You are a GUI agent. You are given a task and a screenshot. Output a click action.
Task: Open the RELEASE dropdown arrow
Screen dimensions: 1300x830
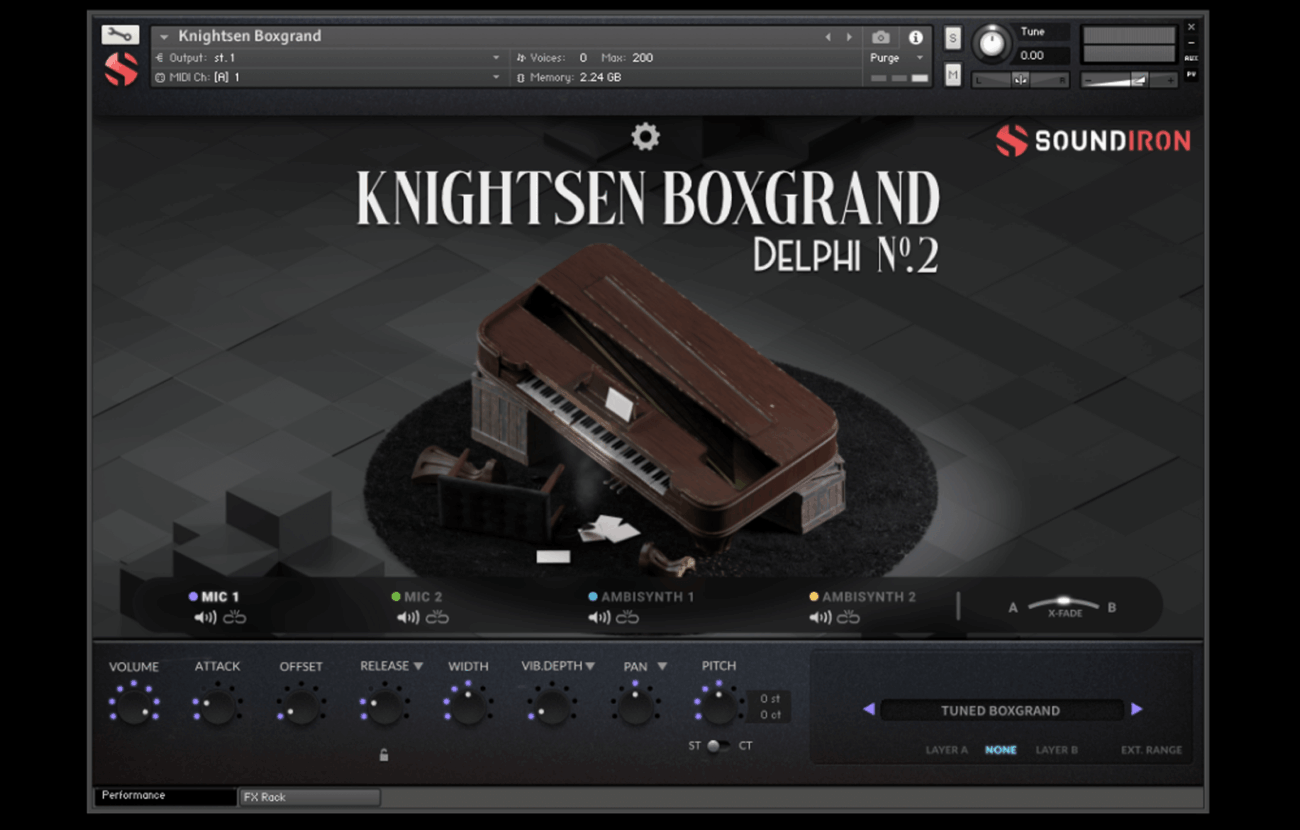(418, 666)
